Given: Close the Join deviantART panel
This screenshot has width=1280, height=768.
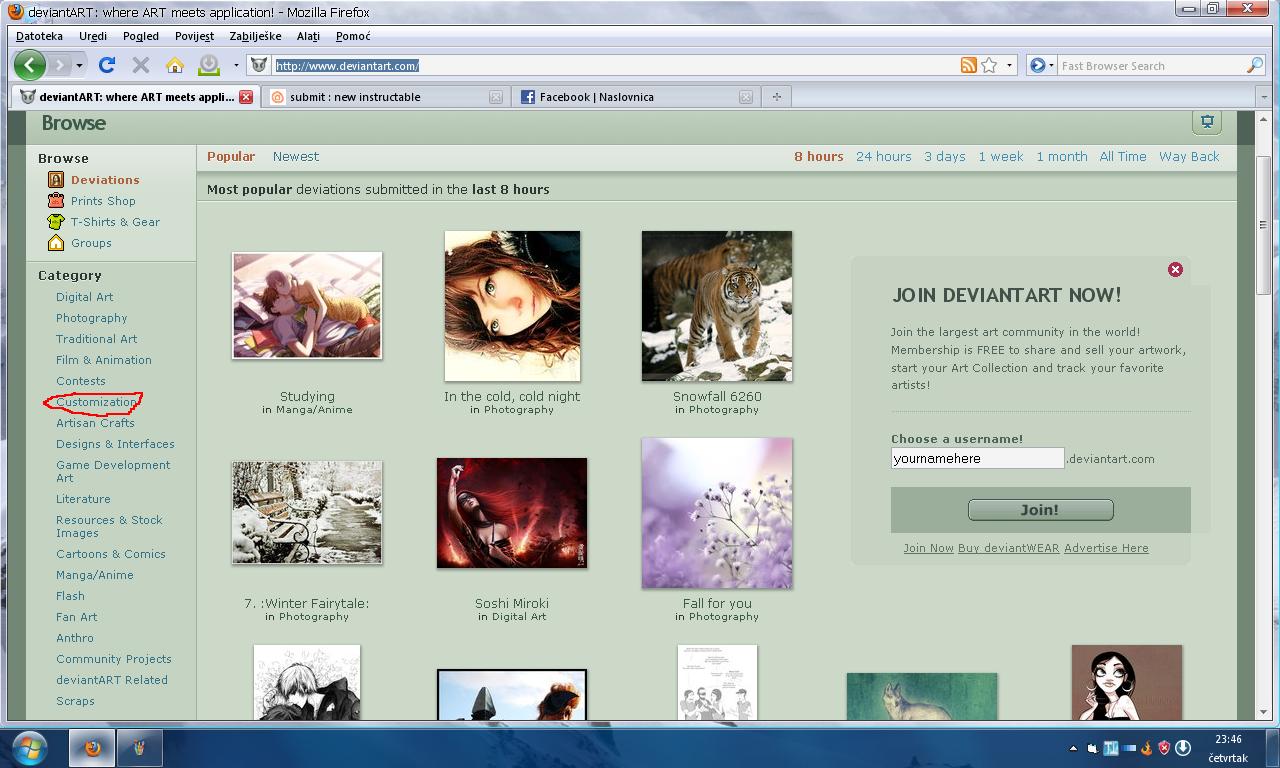Looking at the screenshot, I should point(1175,269).
